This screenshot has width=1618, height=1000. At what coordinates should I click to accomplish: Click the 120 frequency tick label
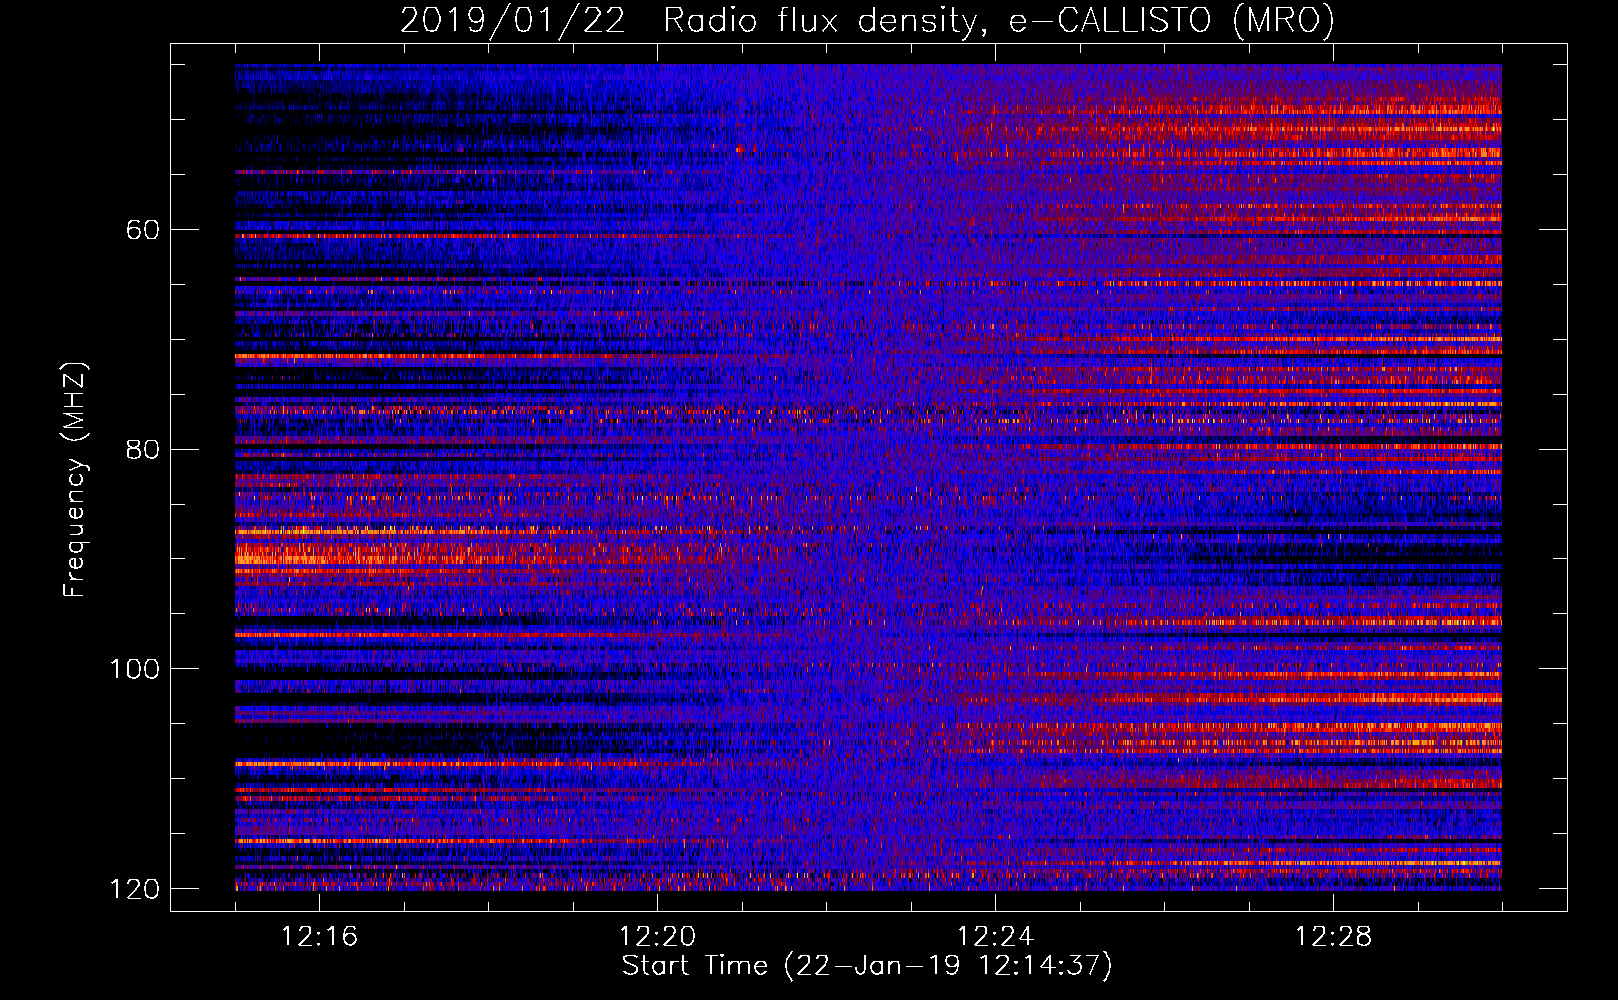135,889
